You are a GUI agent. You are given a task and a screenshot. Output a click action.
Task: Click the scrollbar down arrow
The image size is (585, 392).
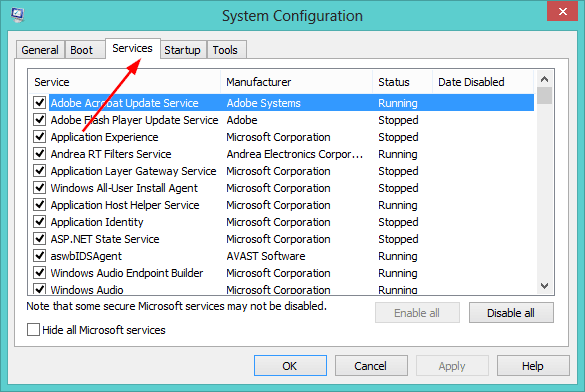(x=544, y=286)
